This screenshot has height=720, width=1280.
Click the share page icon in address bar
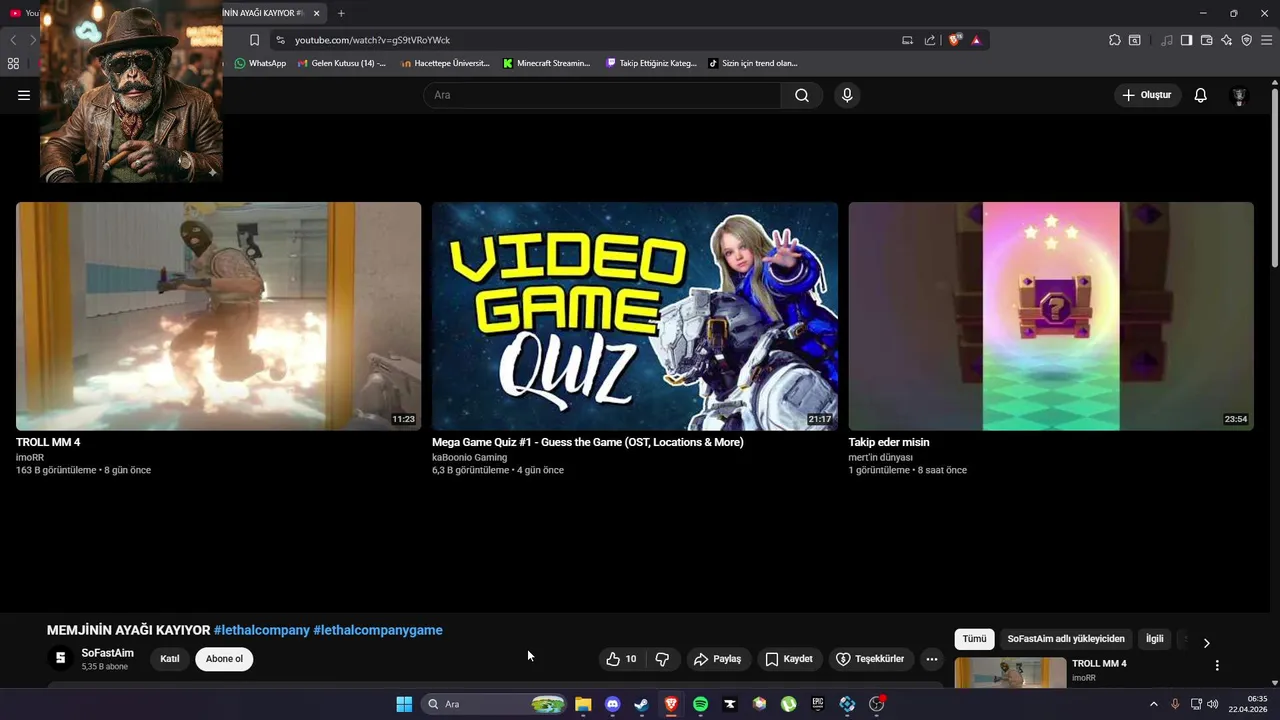(930, 40)
